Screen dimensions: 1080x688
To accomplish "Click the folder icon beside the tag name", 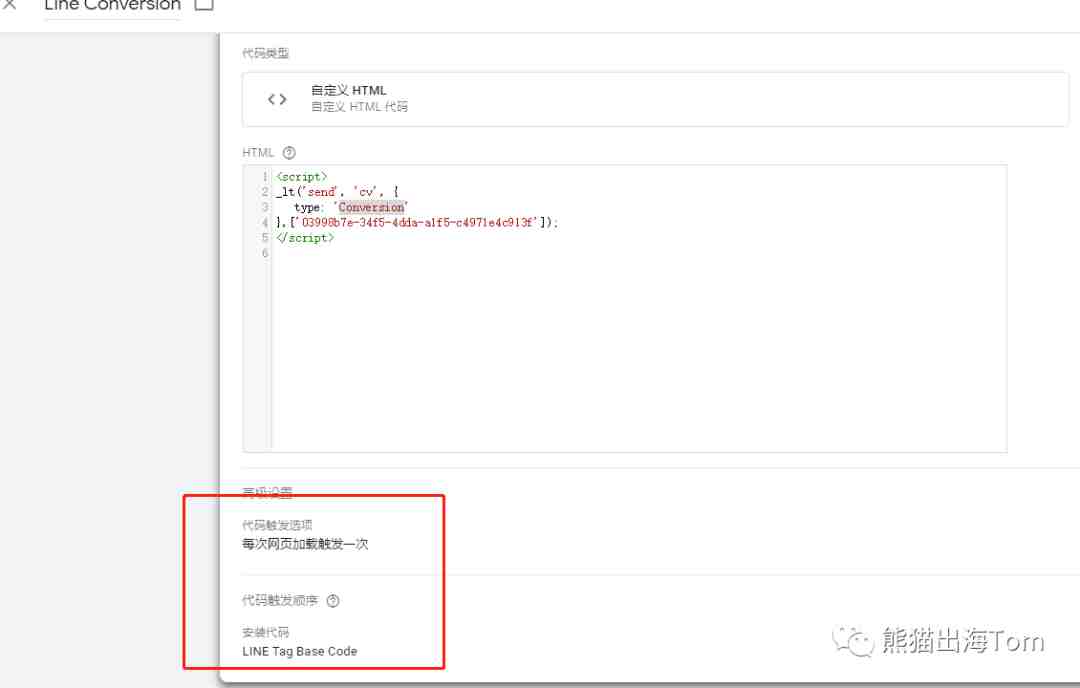I will click(x=204, y=4).
